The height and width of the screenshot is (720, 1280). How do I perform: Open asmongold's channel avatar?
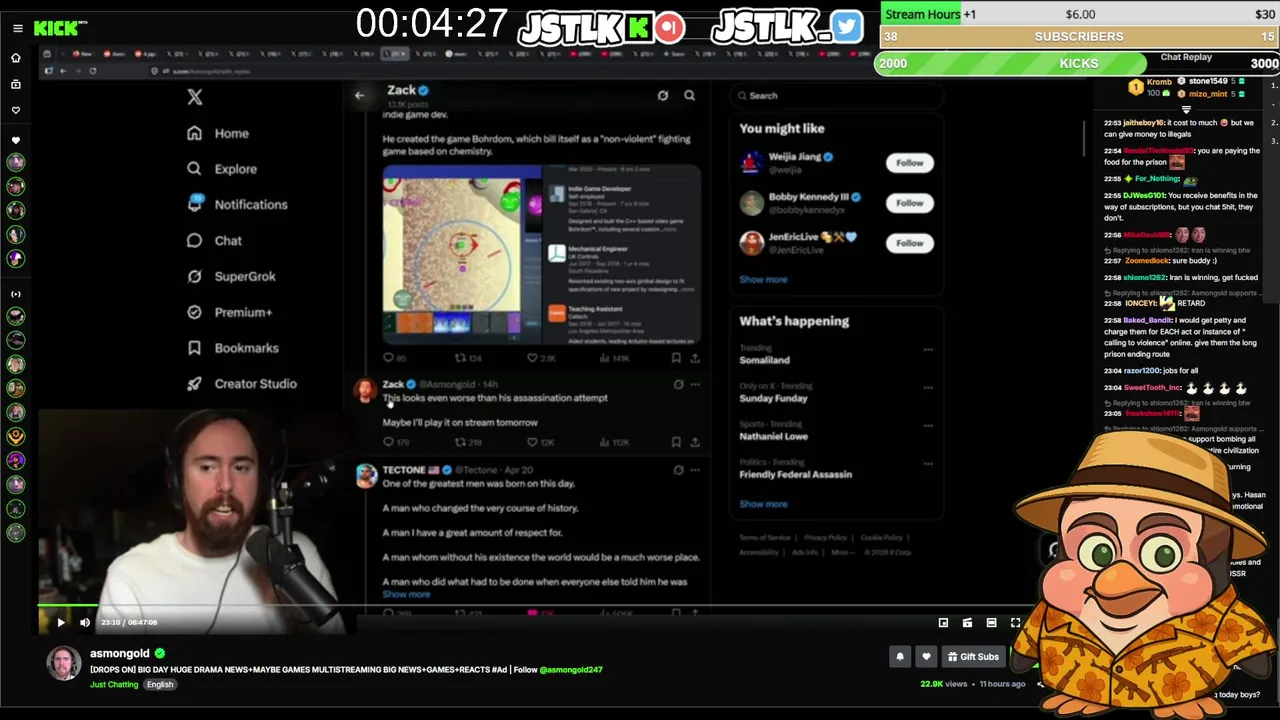(63, 663)
